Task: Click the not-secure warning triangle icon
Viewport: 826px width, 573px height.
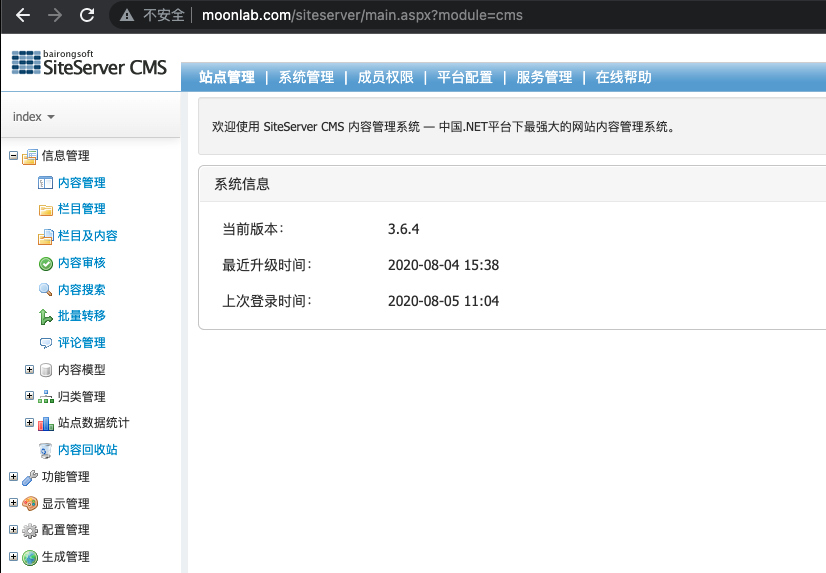Action: coord(127,15)
